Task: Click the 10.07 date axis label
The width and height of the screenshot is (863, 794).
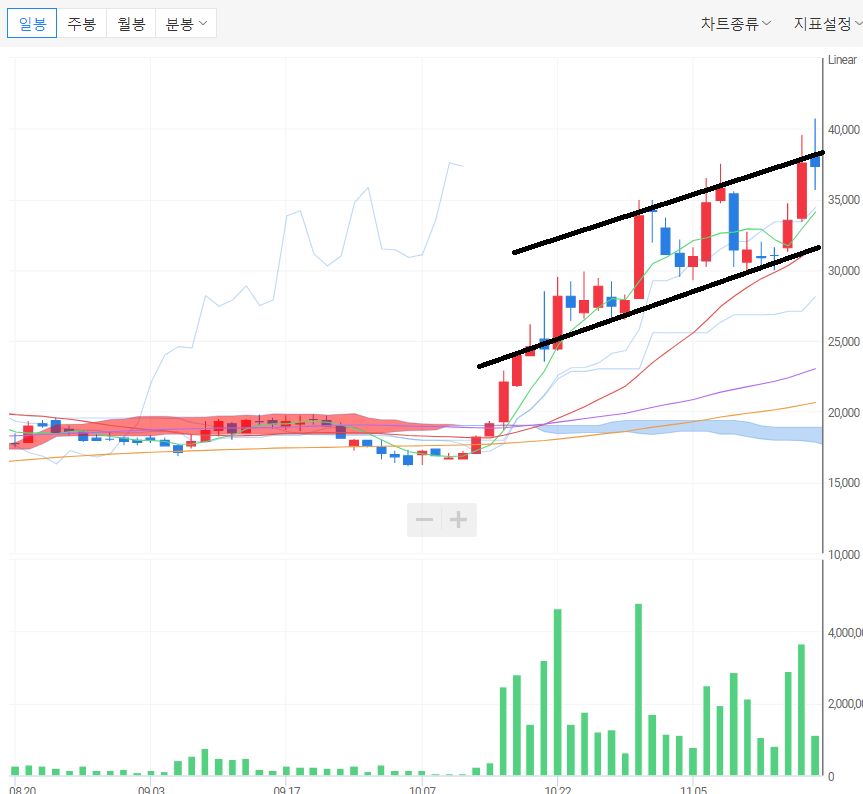Action: click(x=422, y=790)
